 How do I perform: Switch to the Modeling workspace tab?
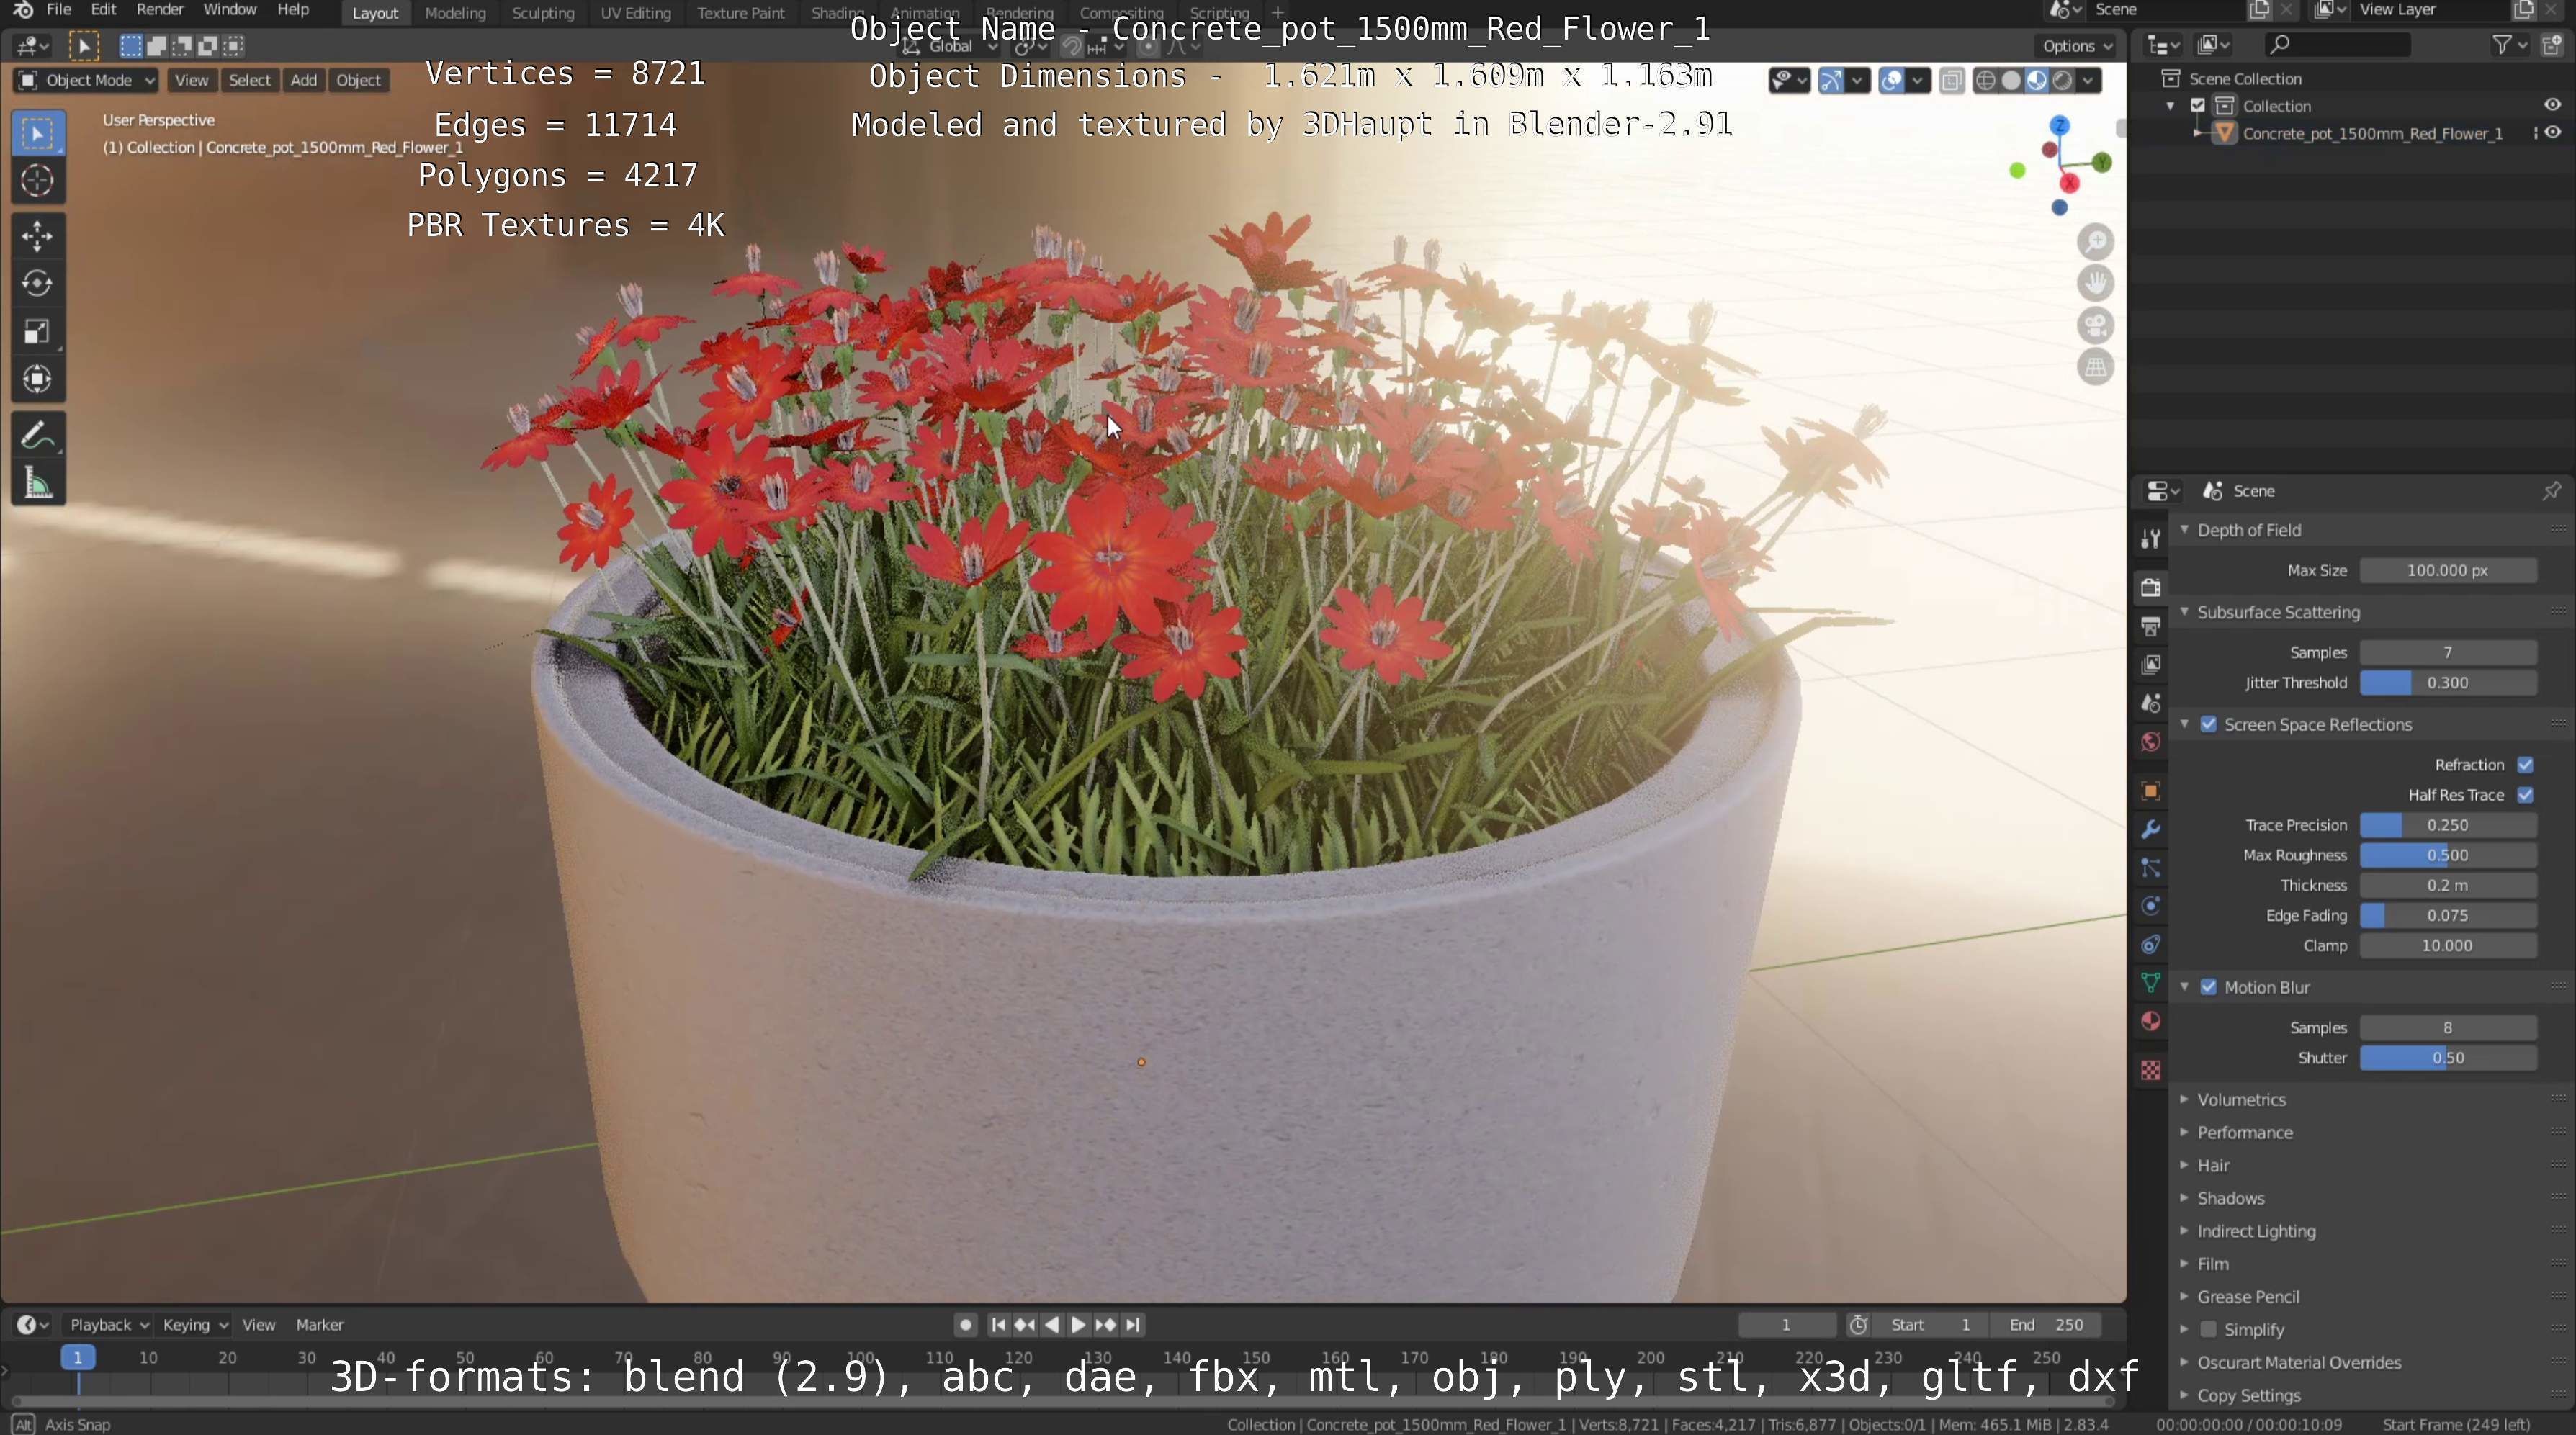455,13
